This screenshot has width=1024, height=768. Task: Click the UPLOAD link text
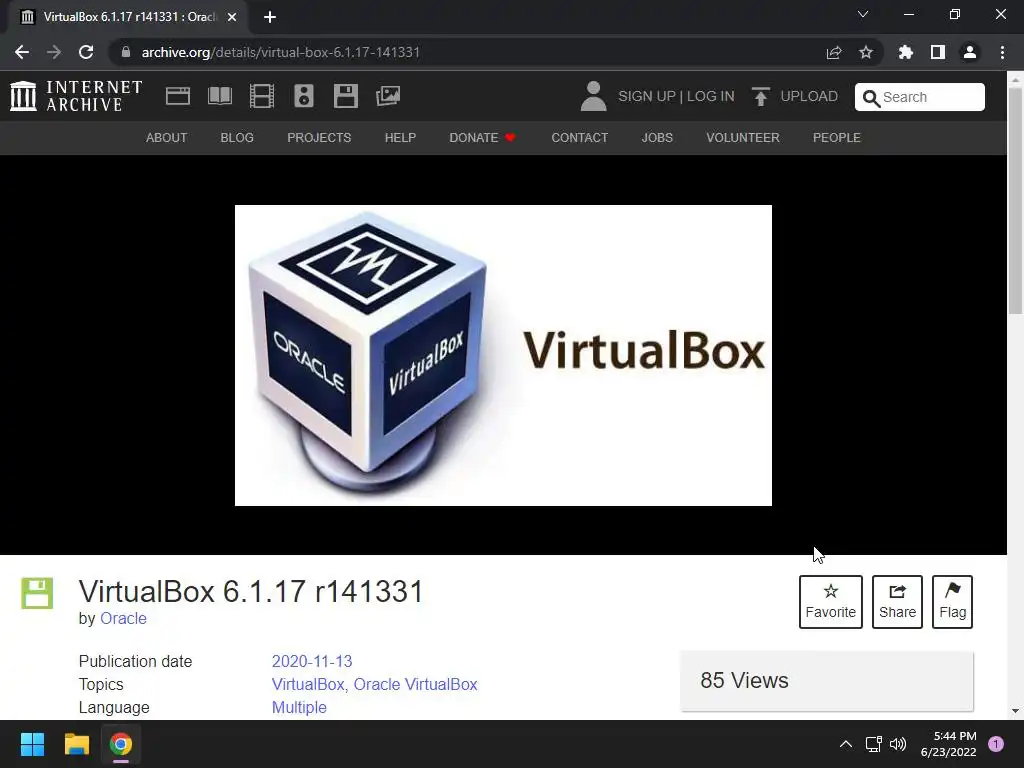[809, 96]
